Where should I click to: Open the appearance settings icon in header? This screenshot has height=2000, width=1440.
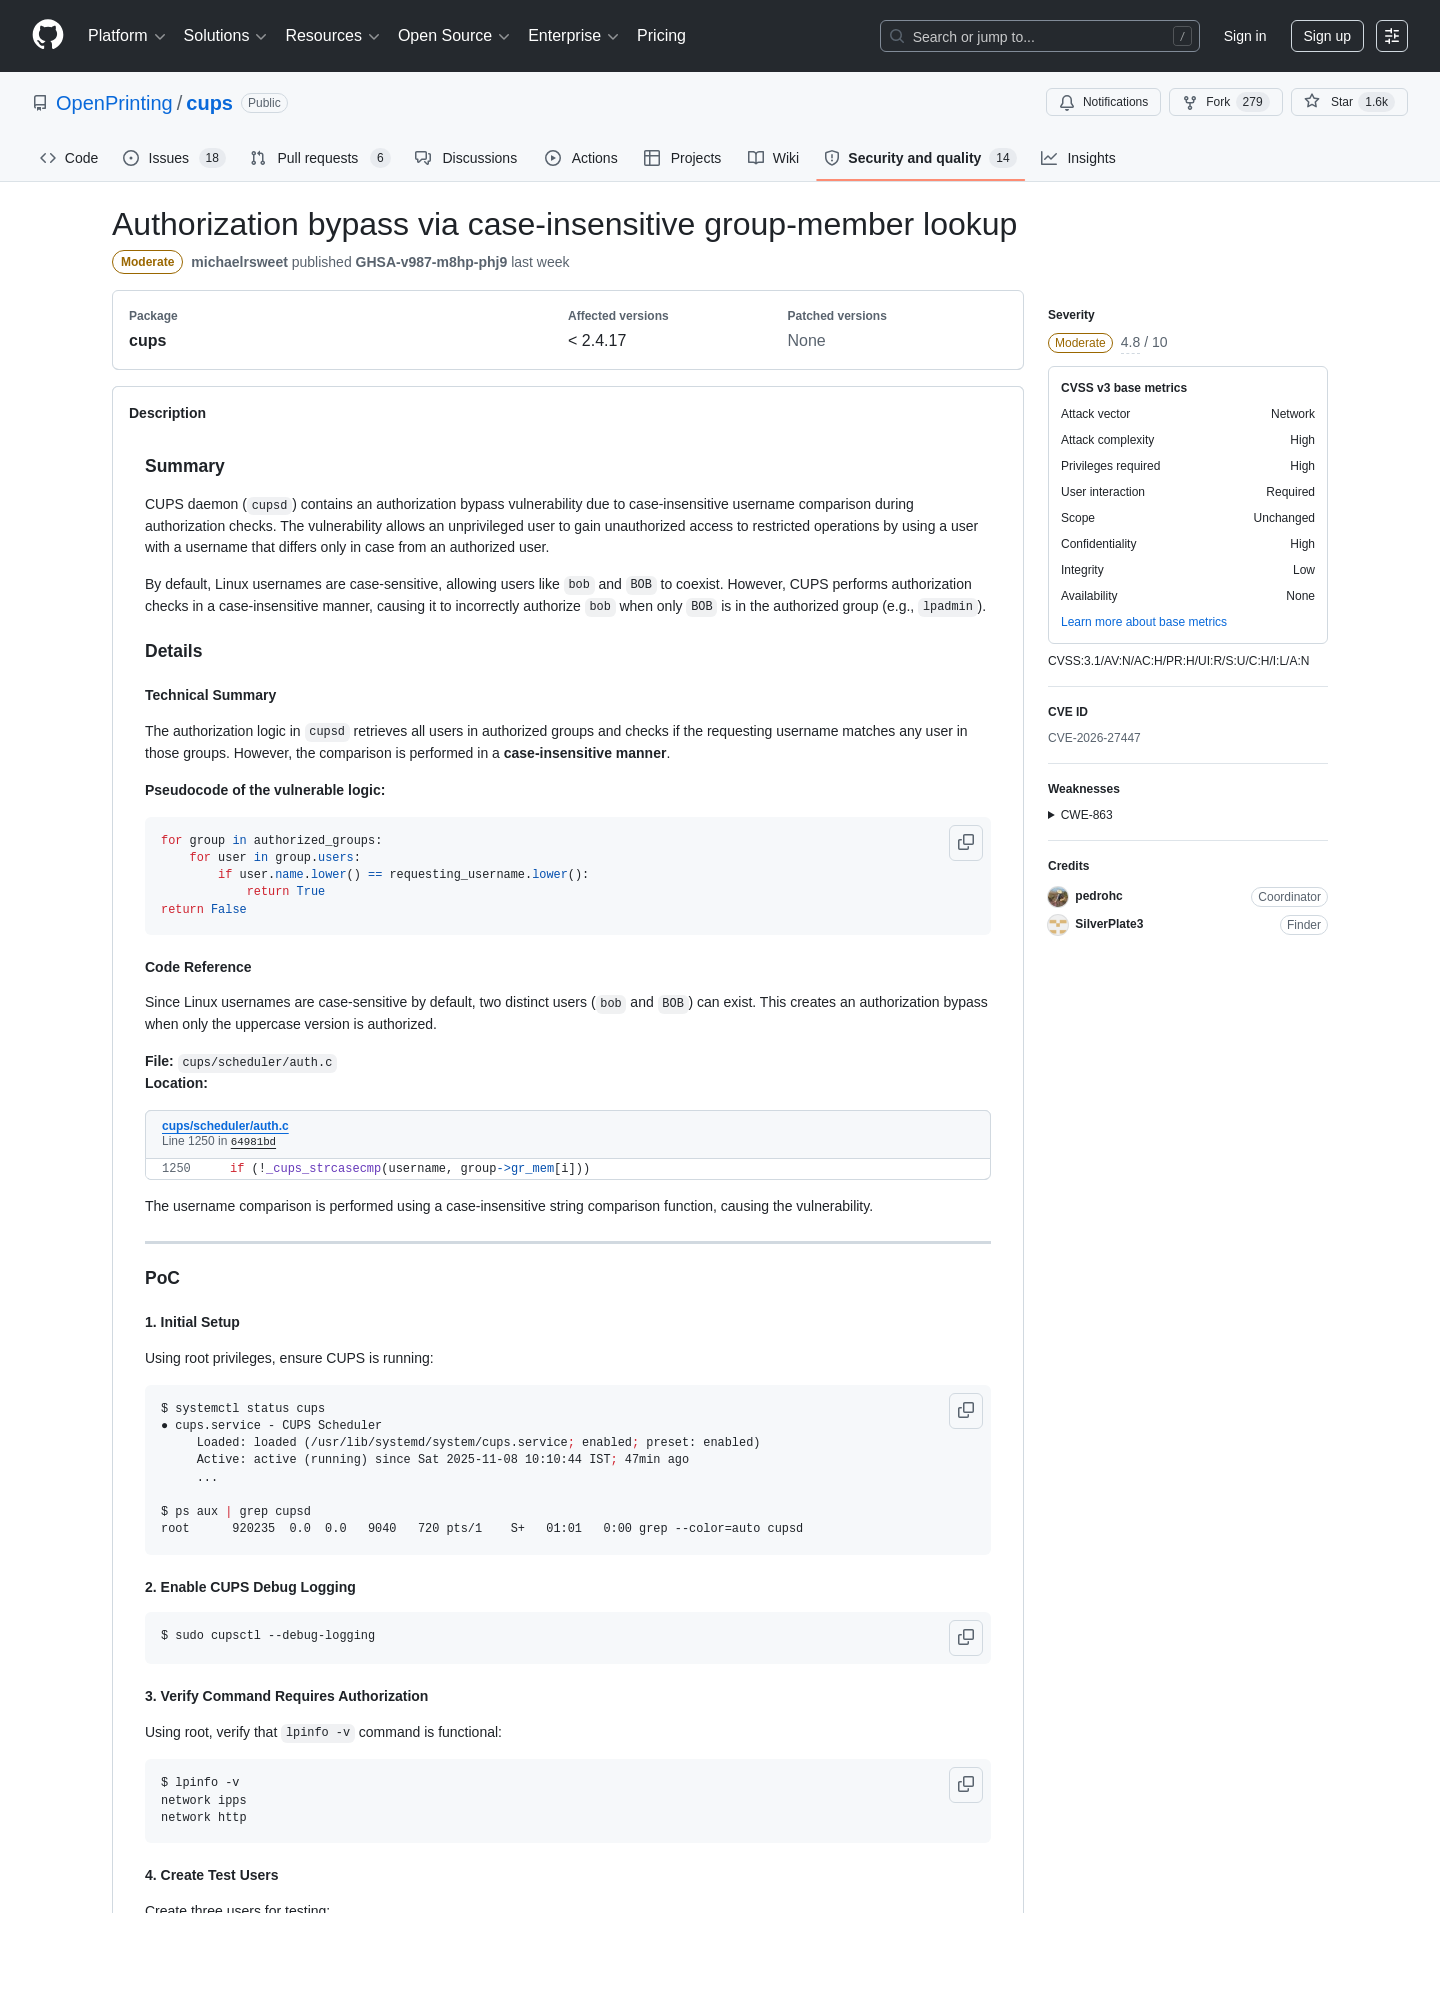pyautogui.click(x=1392, y=36)
